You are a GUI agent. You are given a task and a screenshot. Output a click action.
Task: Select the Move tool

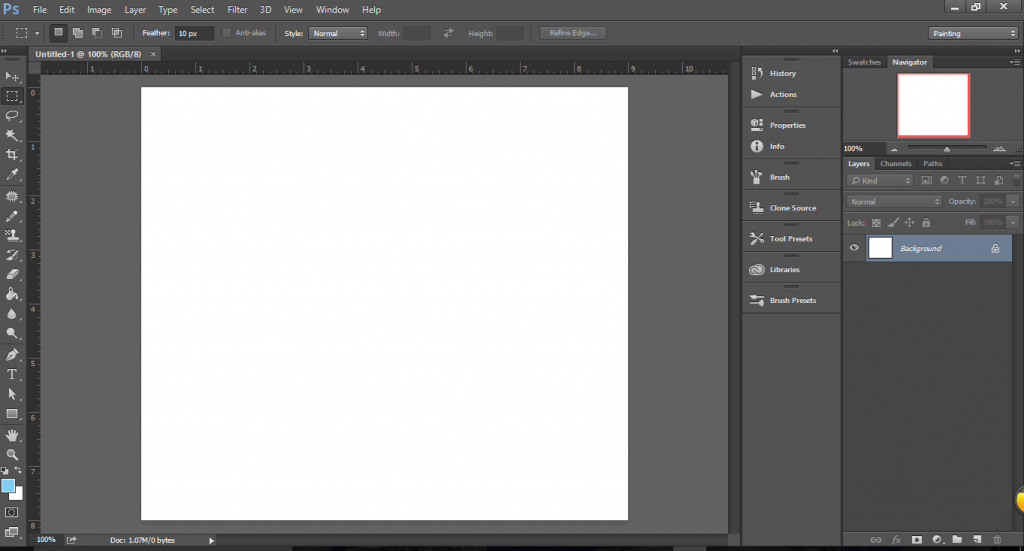12,76
